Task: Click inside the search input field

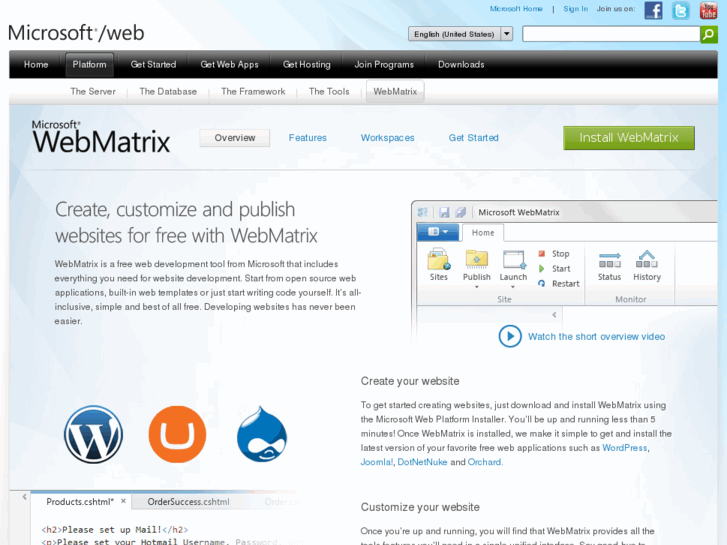Action: 611,34
